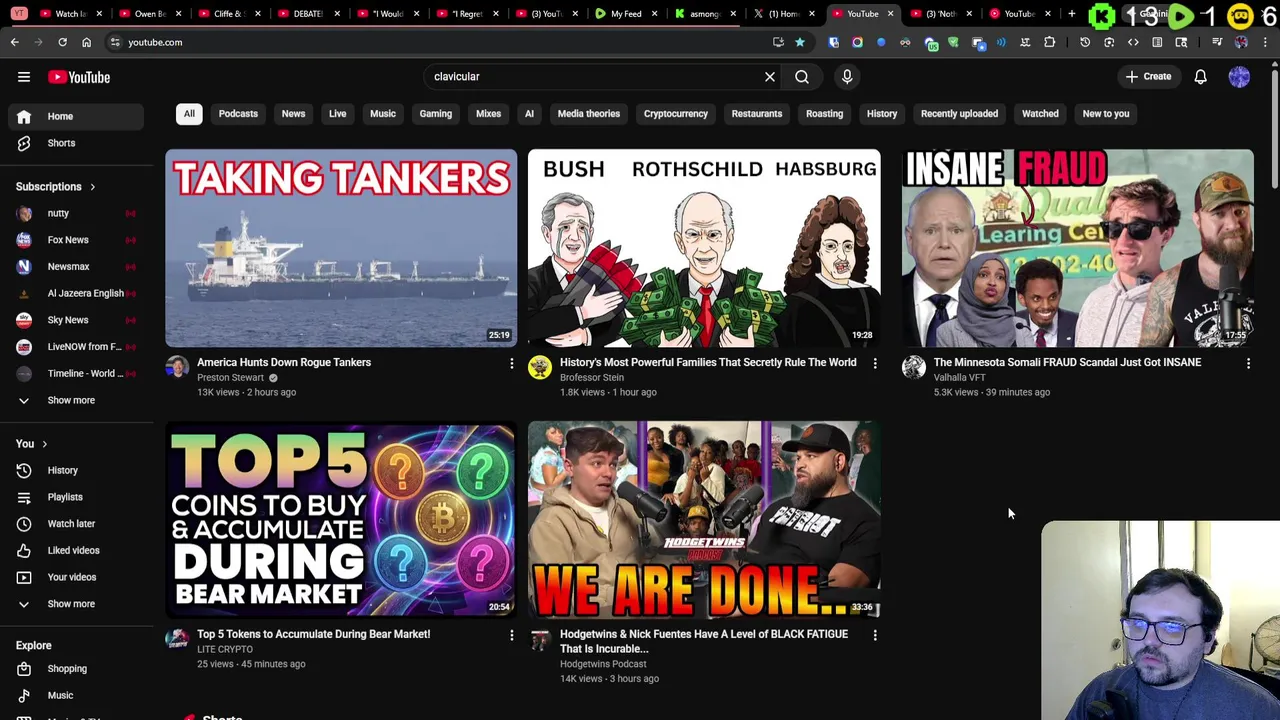The width and height of the screenshot is (1280, 720).
Task: Open Watch later in the sidebar
Action: 76,524
